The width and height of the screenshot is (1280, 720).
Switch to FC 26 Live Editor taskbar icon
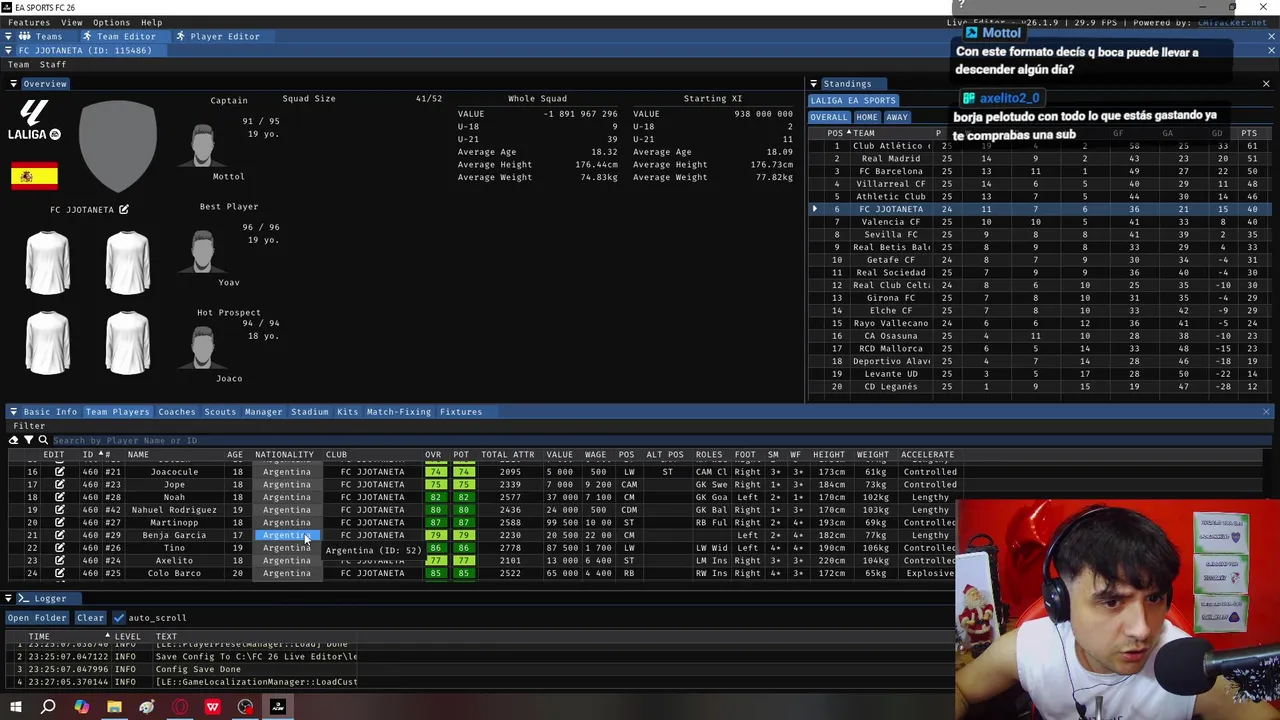tap(278, 707)
